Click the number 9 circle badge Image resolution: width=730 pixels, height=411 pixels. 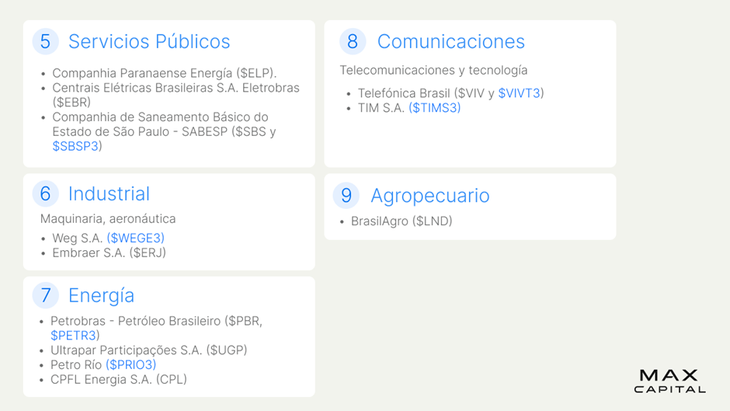point(346,195)
